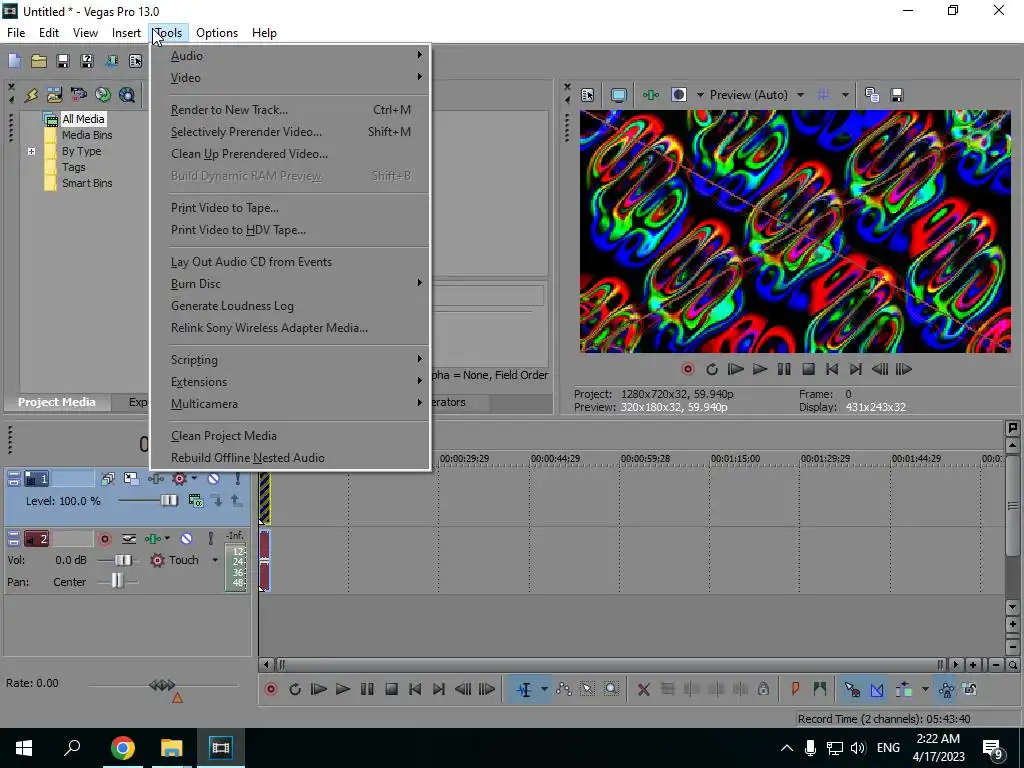The width and height of the screenshot is (1024, 768).
Task: Toggle Mute on video track 1
Action: click(213, 479)
